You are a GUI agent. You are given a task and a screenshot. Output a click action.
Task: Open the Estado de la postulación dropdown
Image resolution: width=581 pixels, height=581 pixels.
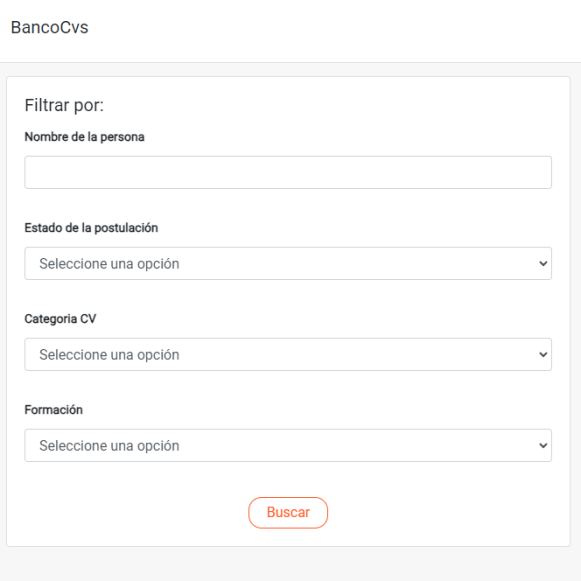click(288, 263)
